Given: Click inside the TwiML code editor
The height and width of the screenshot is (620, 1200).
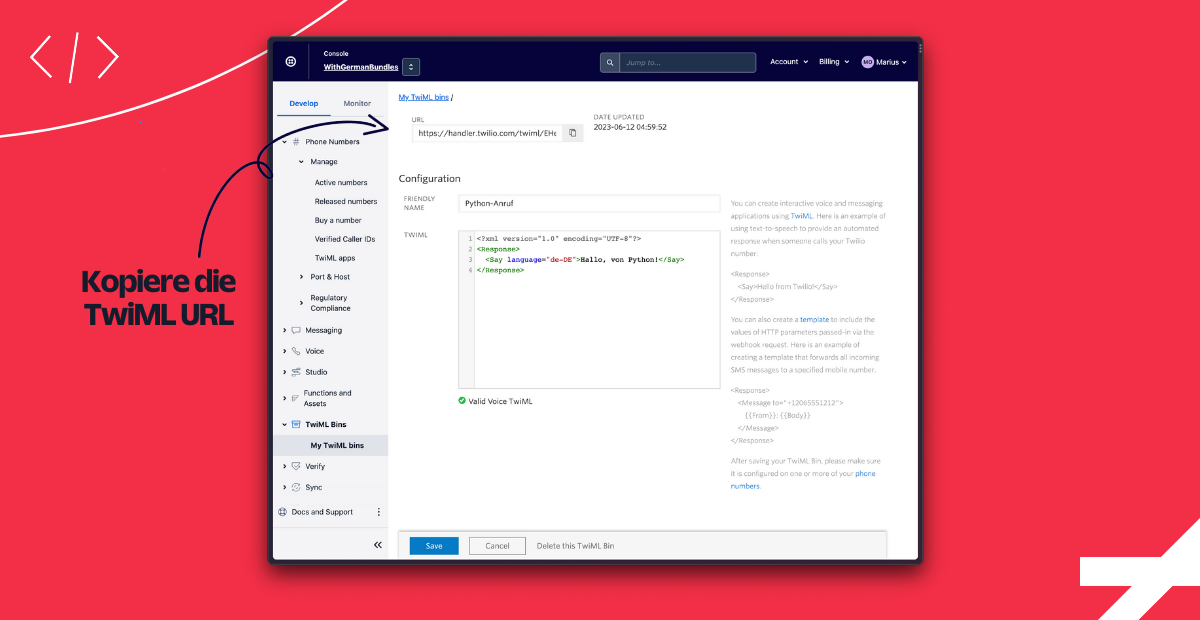Looking at the screenshot, I should [589, 310].
